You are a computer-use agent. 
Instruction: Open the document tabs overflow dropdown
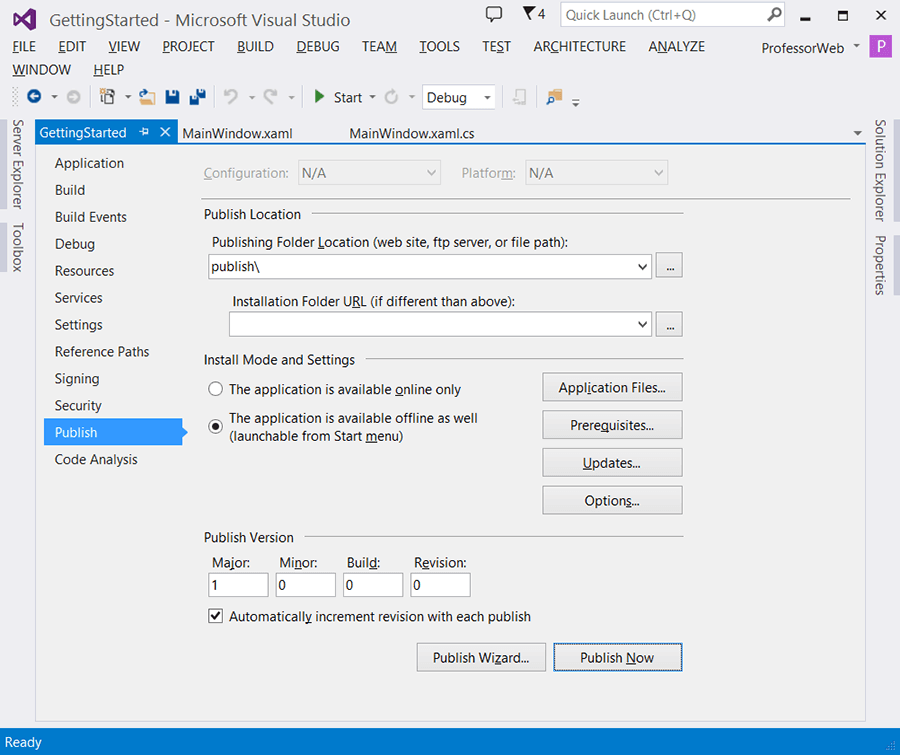(858, 133)
